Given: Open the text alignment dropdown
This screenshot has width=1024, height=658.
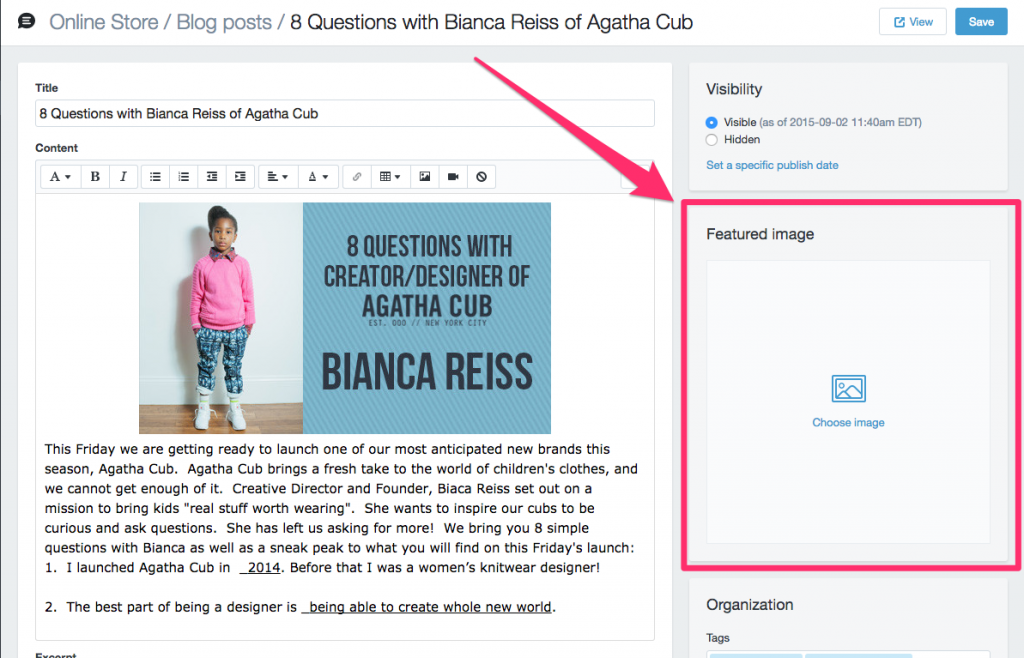Looking at the screenshot, I should click(x=278, y=177).
